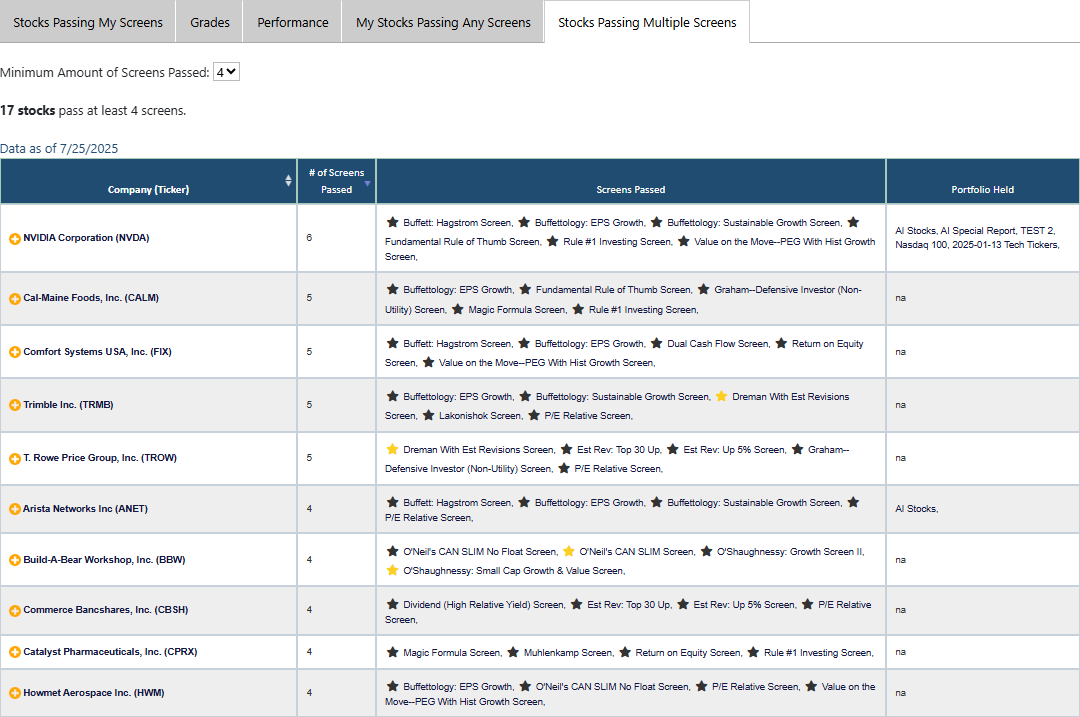Open the Catalyst Pharmaceuticals, Inc. (CPRX) link
This screenshot has width=1080, height=717.
click(x=110, y=652)
